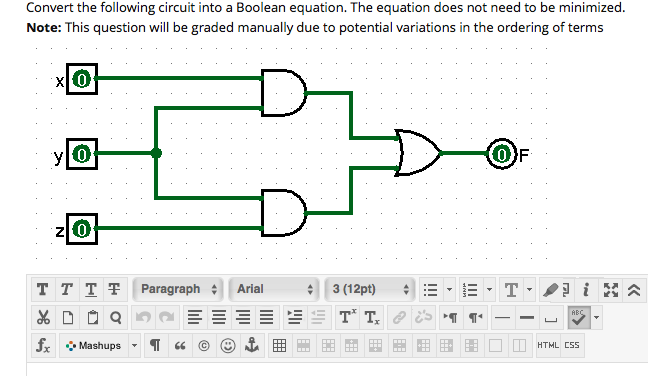Insert a numbered list

coord(470,290)
